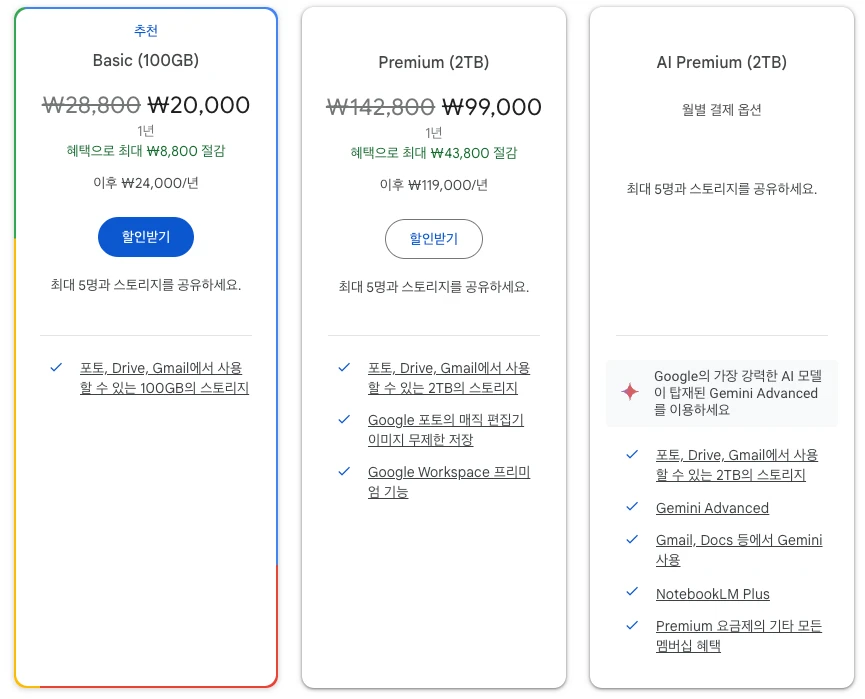Click checkmark beside Premium 2TB storage feature
The width and height of the screenshot is (865, 699).
(344, 367)
